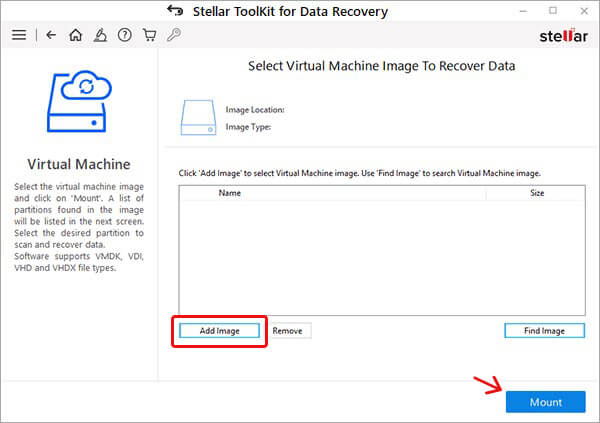The height and width of the screenshot is (423, 600).
Task: Minimize the Stellar ToolKit window
Action: coord(523,11)
